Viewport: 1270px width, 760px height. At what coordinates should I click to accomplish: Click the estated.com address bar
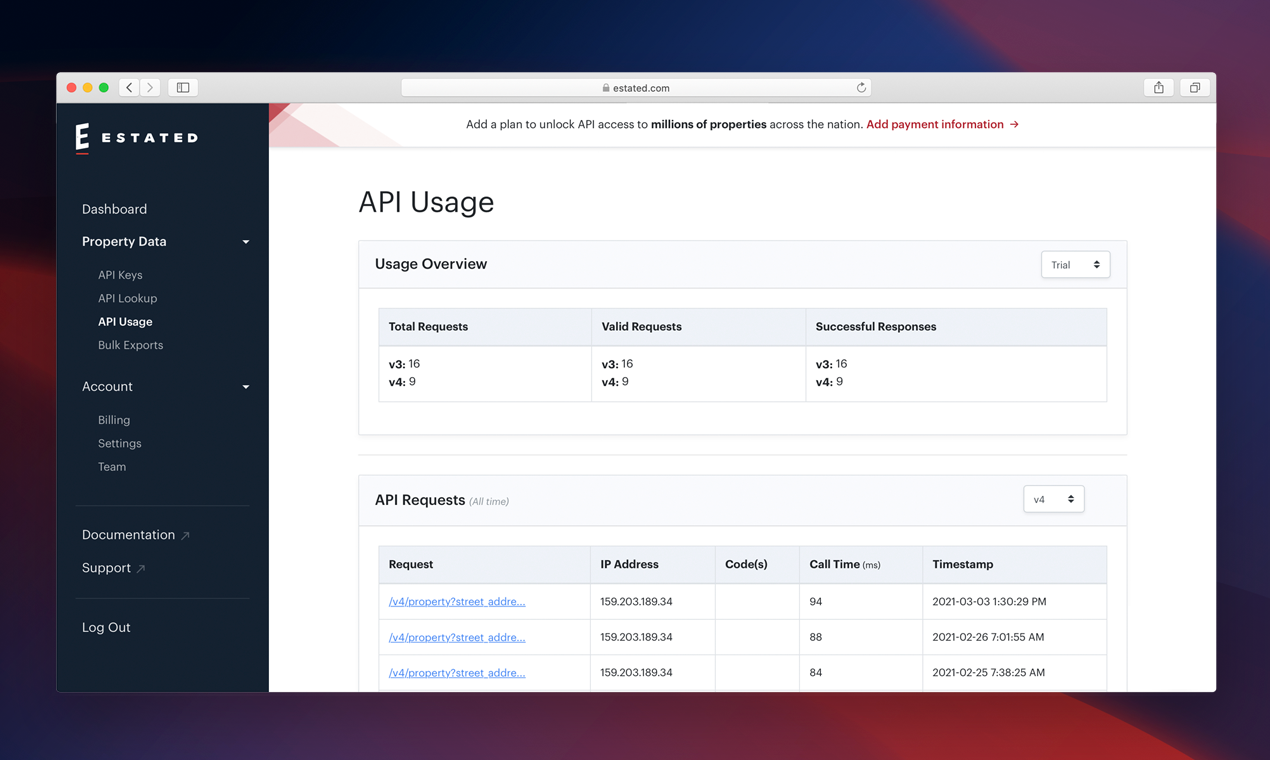[x=636, y=88]
